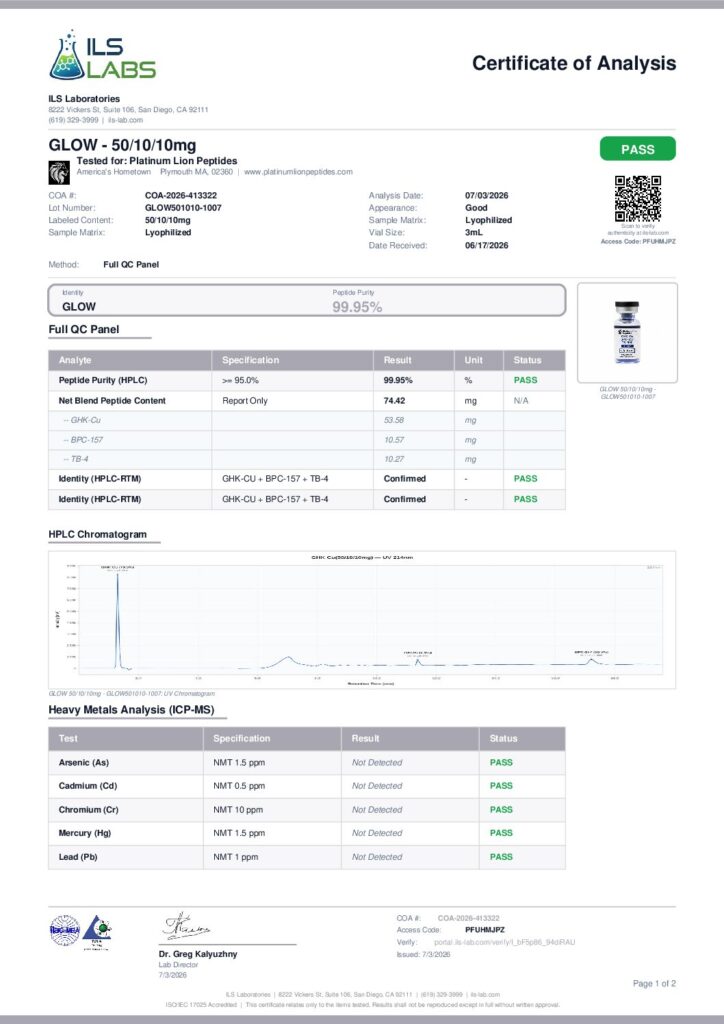This screenshot has height=1024, width=724.
Task: Select date received '06/17/2026'
Action: click(486, 246)
